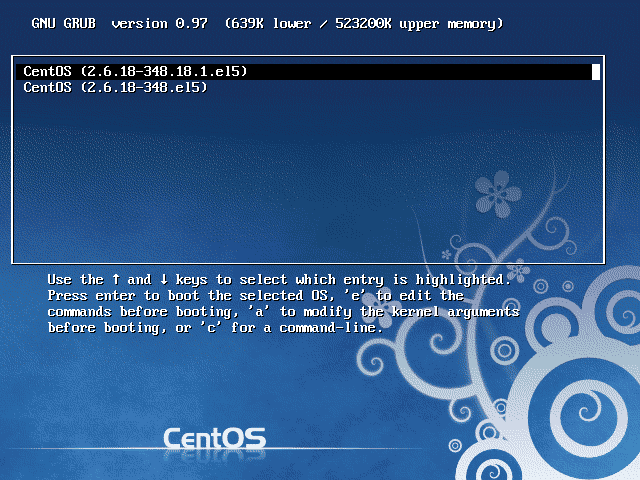Click the 'Use the ↑ and ↓ keys' instruction line
This screenshot has height=480, width=640.
click(x=279, y=280)
